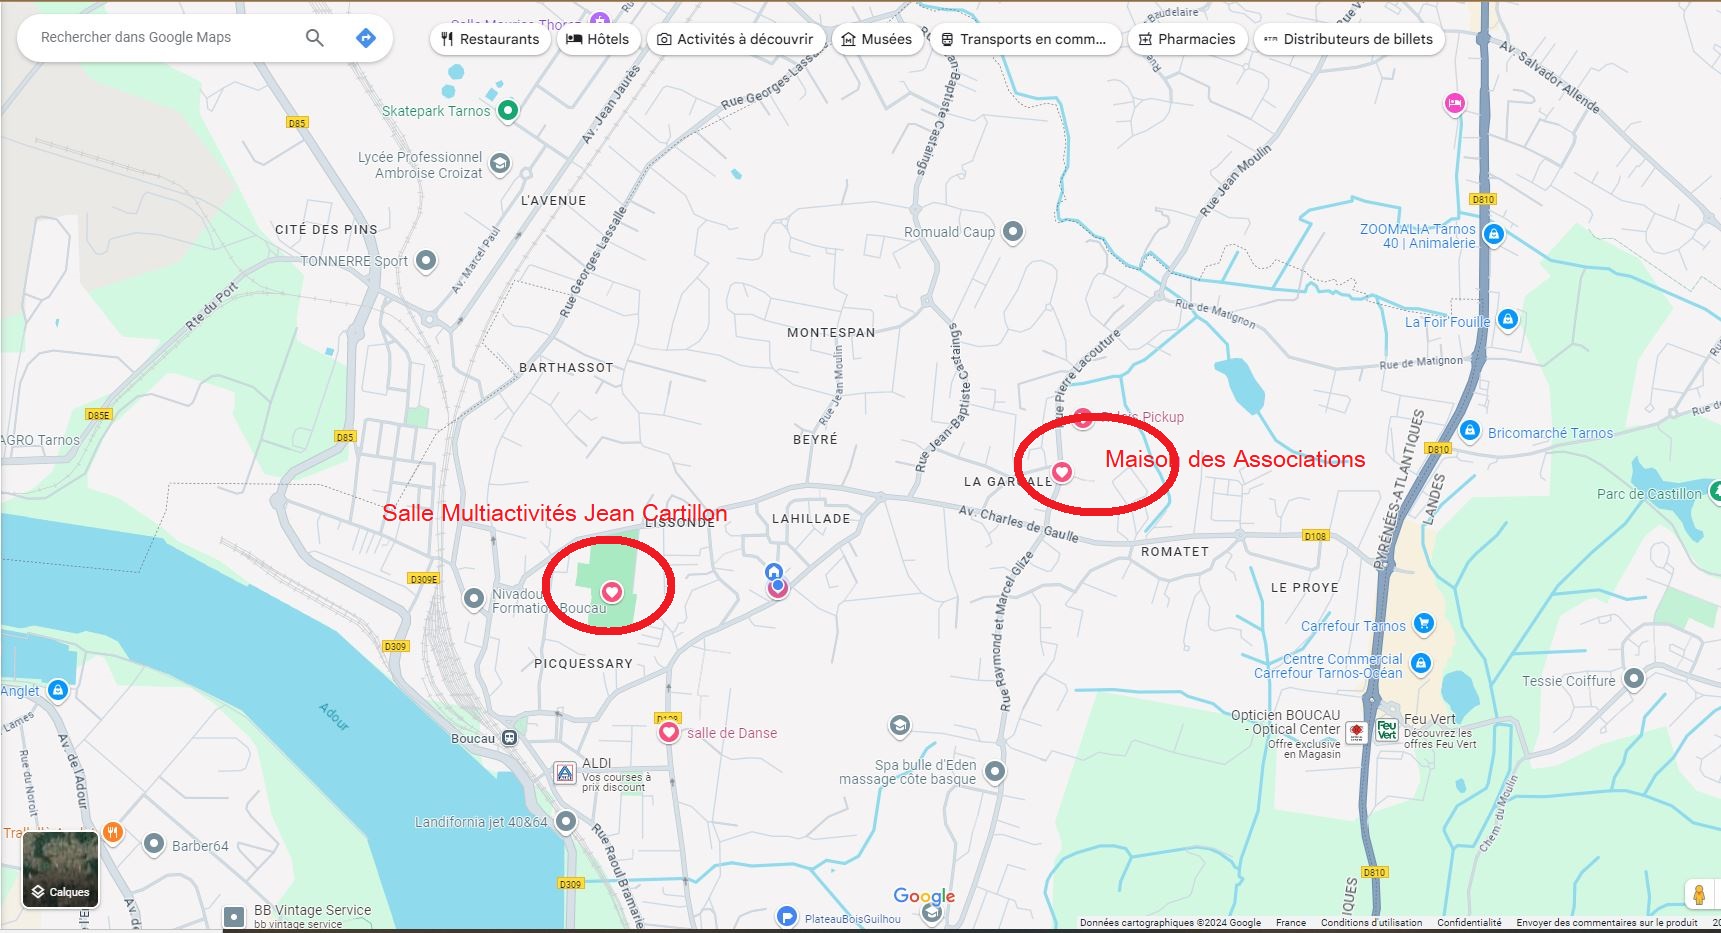
Task: Open directions with the blue arrow icon
Action: 366,38
